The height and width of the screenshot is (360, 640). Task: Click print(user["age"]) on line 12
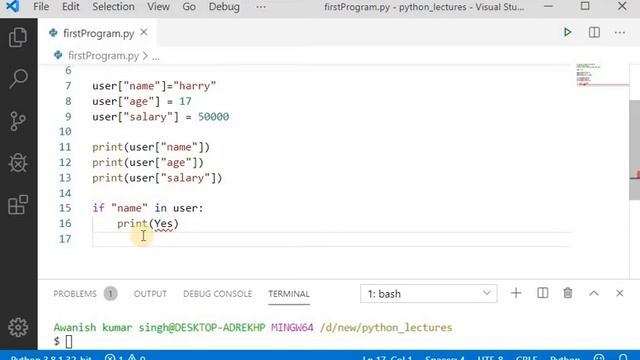(148, 162)
